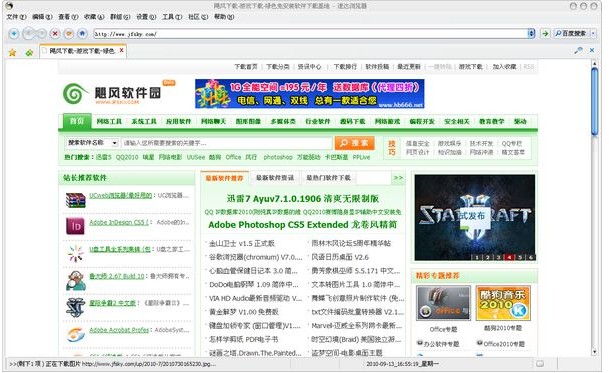Open the 工具 menu
The width and height of the screenshot is (609, 373).
172,17
